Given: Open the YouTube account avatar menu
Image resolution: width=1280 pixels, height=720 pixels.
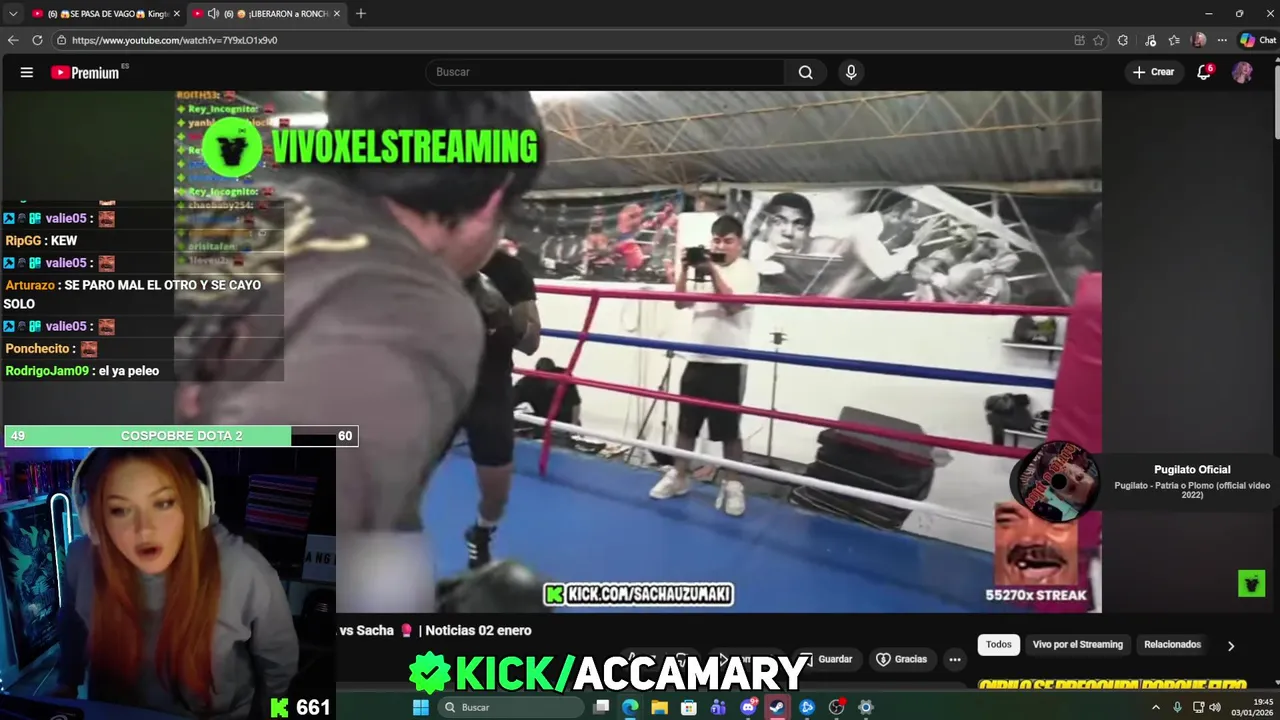Looking at the screenshot, I should tap(1242, 72).
